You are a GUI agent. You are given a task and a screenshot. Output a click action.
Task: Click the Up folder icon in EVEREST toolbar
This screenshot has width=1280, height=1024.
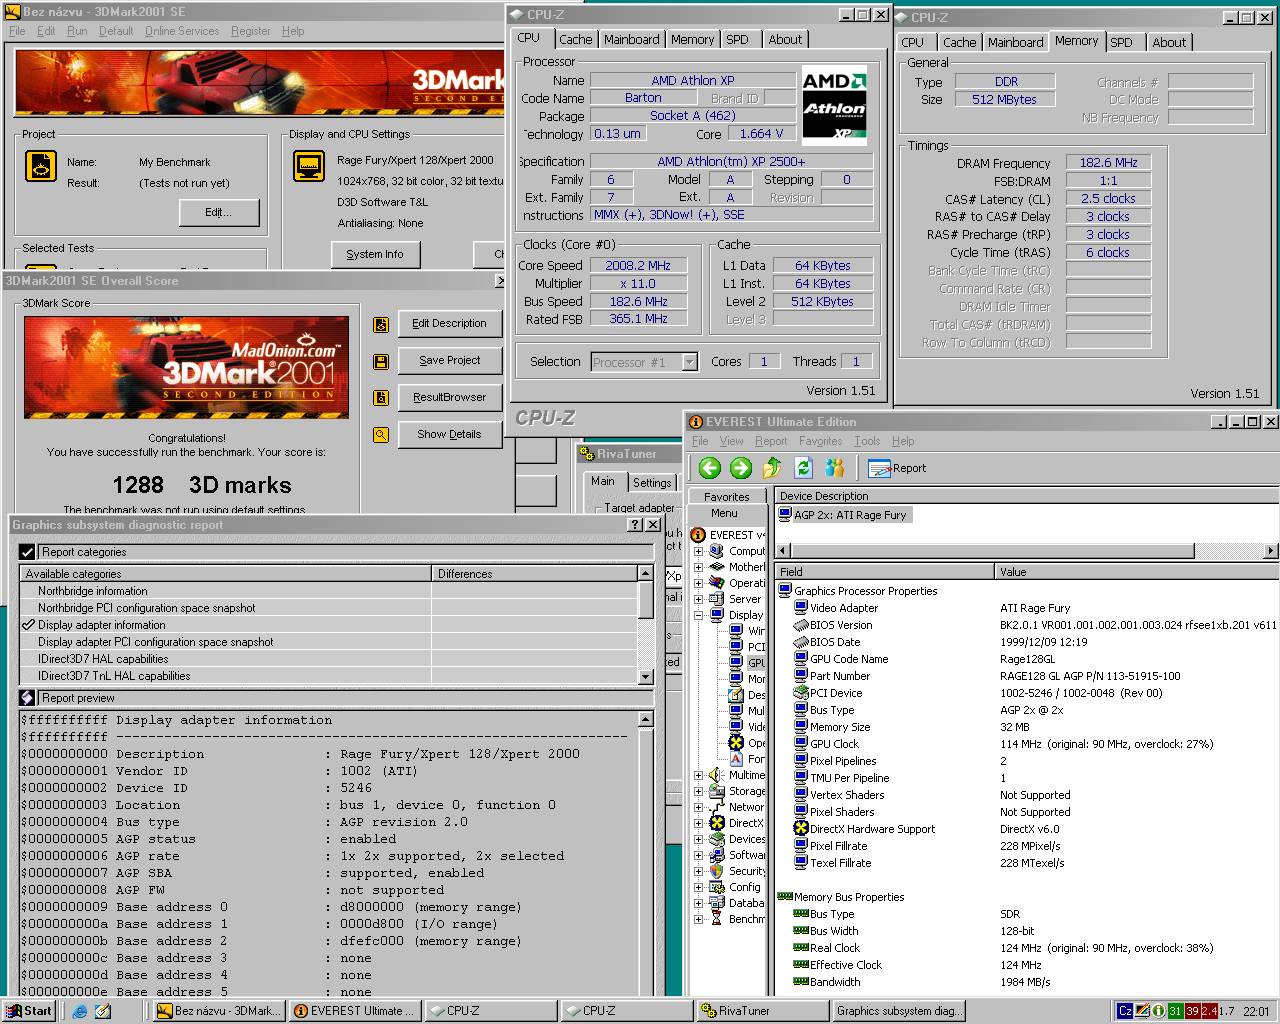point(772,467)
